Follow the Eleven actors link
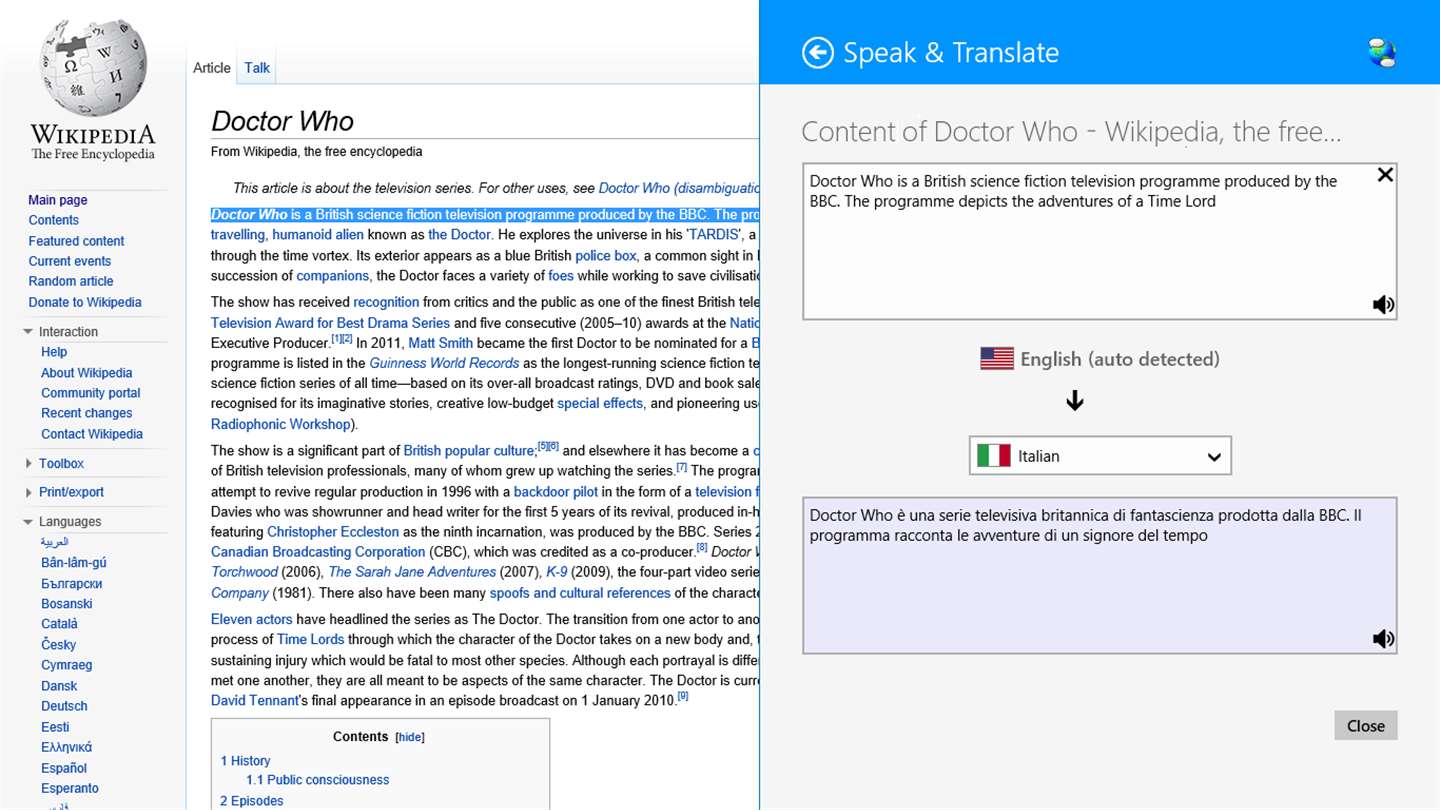 point(252,620)
